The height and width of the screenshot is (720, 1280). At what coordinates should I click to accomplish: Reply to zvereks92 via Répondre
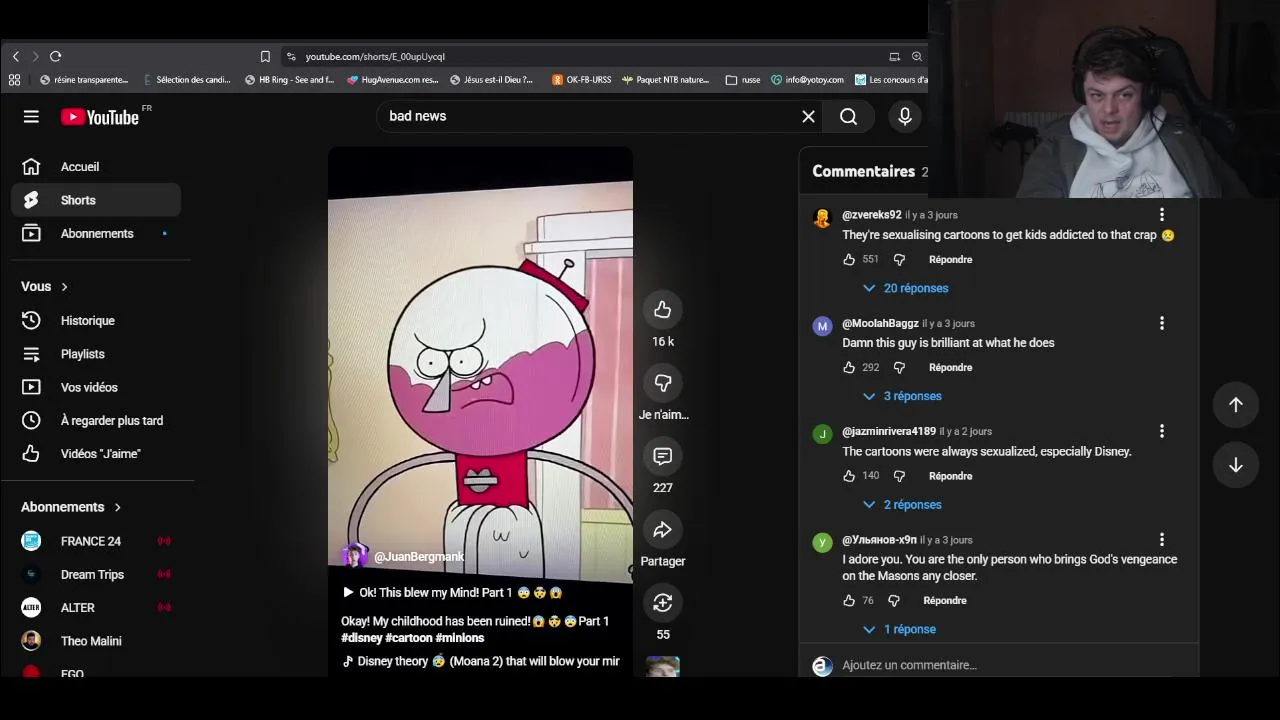[x=950, y=260]
